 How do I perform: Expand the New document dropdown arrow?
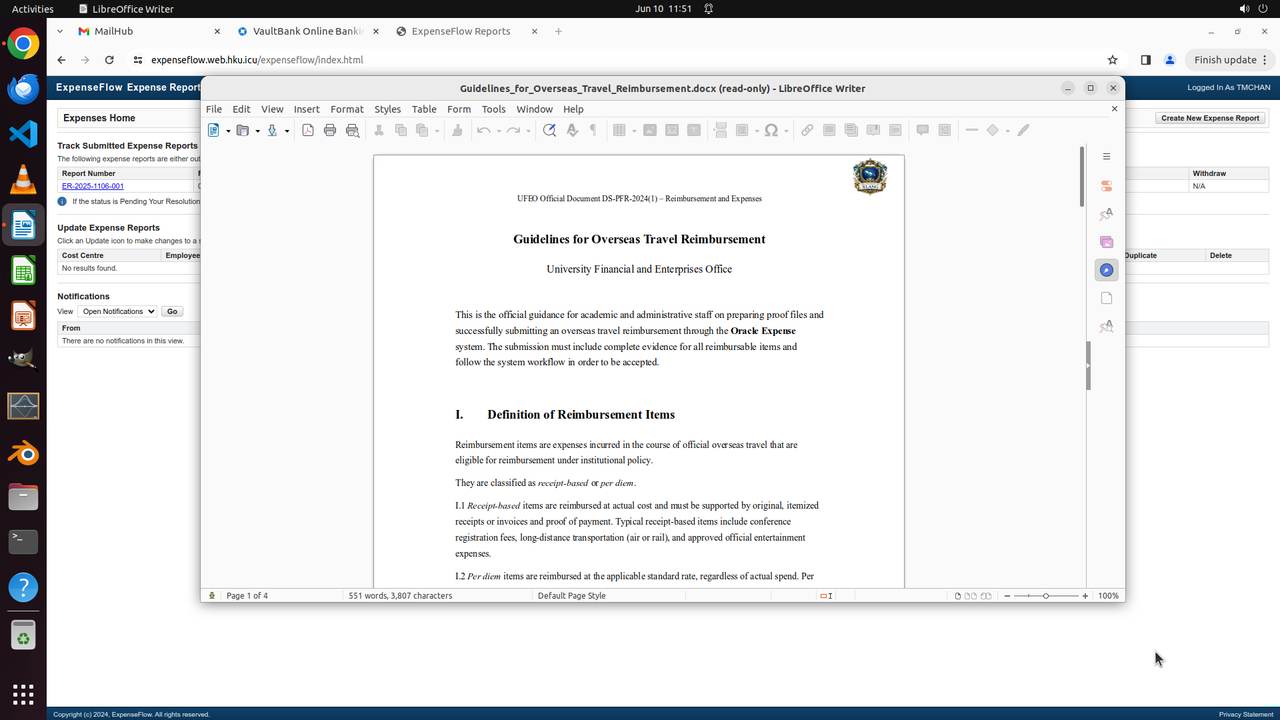228,131
